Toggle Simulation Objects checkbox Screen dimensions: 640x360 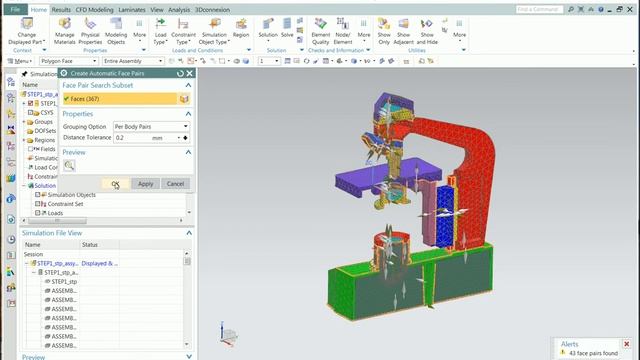tap(38, 195)
